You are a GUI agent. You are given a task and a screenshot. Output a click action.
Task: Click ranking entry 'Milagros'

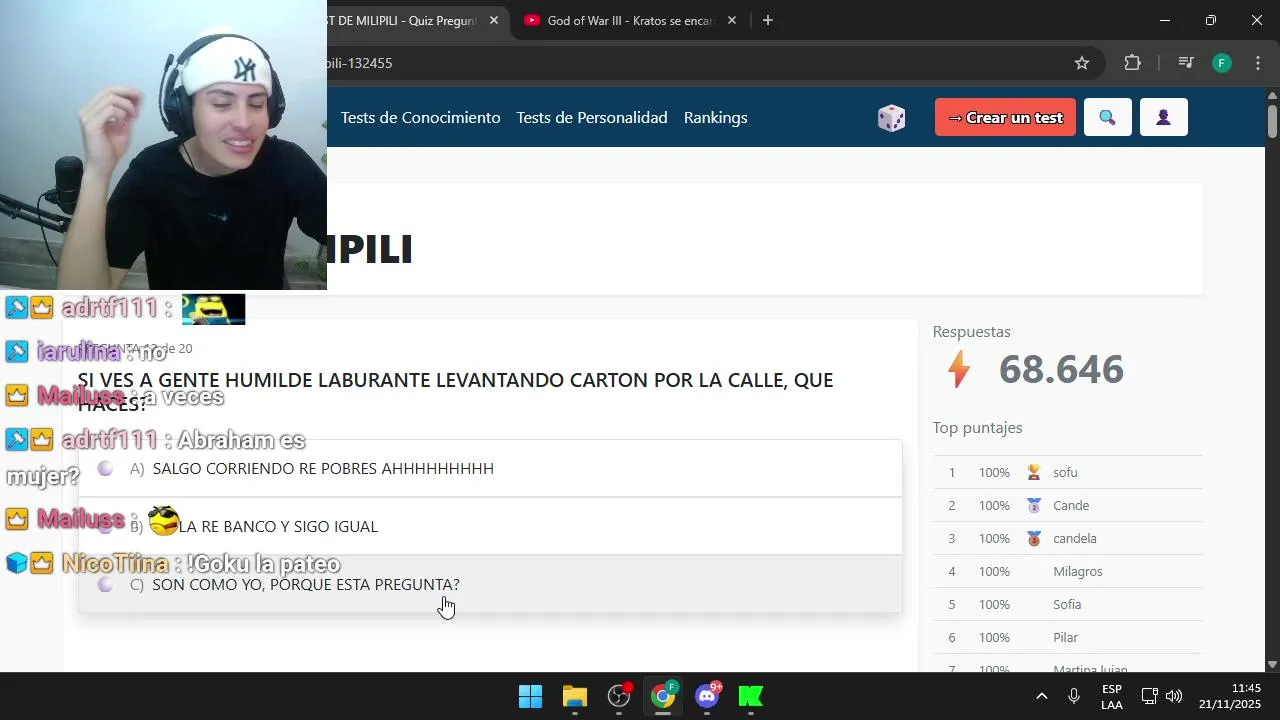(1078, 571)
